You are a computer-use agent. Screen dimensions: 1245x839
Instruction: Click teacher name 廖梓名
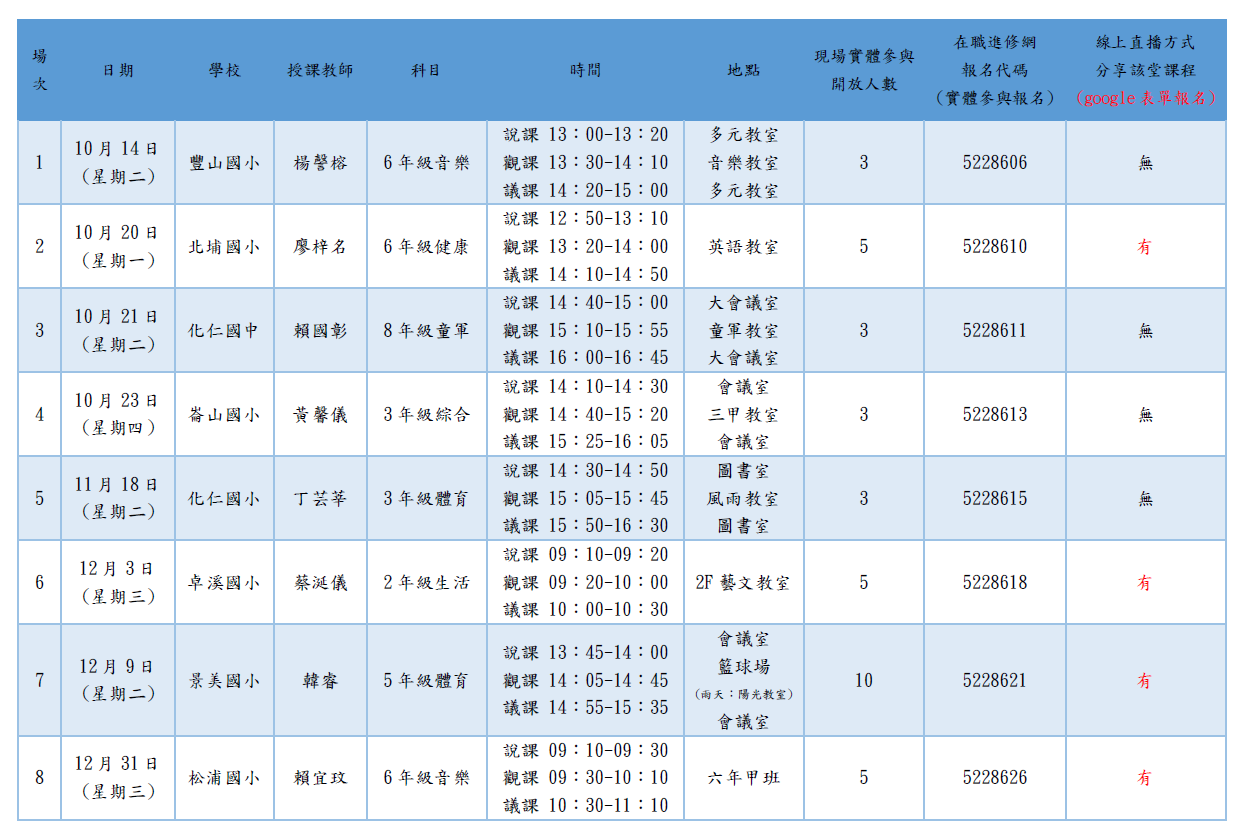[320, 247]
